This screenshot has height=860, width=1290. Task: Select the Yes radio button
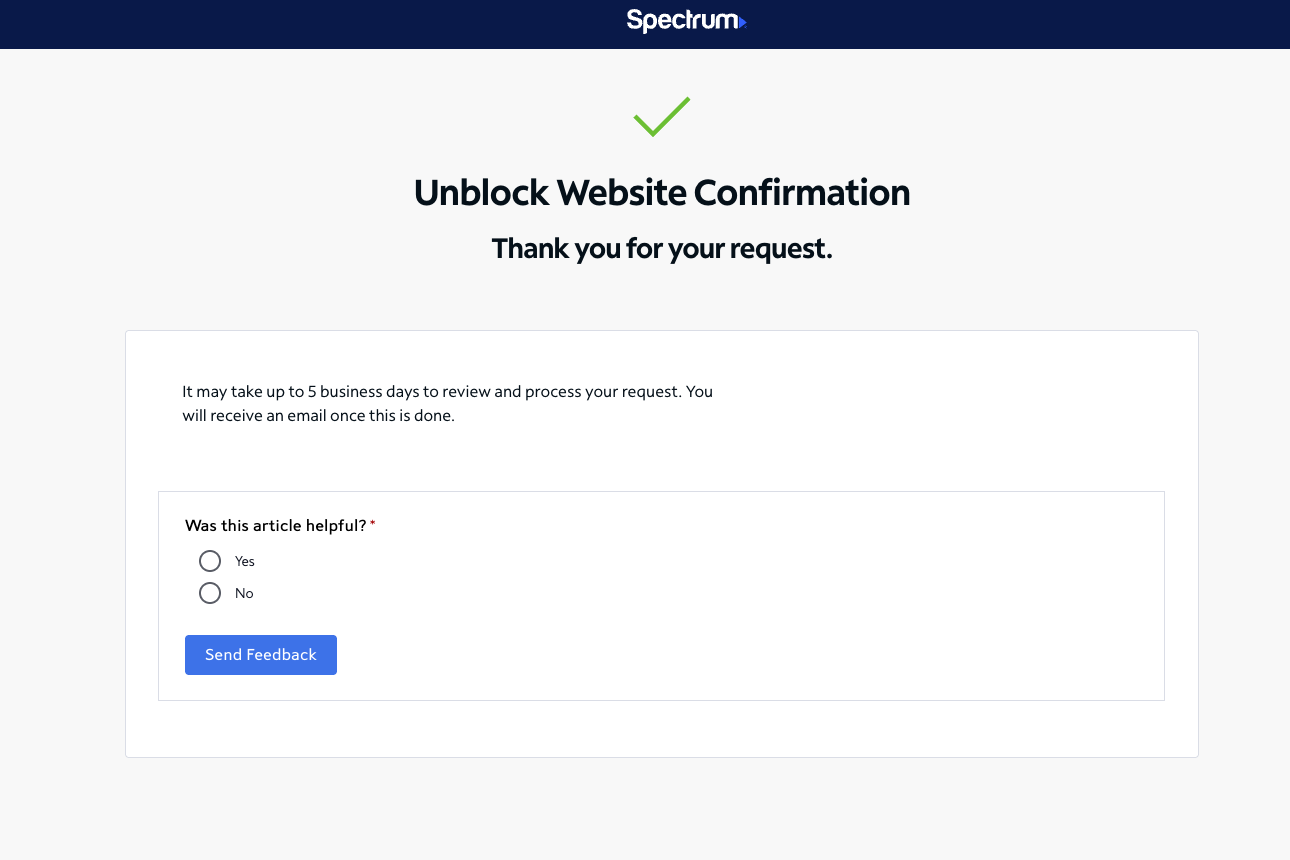pyautogui.click(x=210, y=561)
